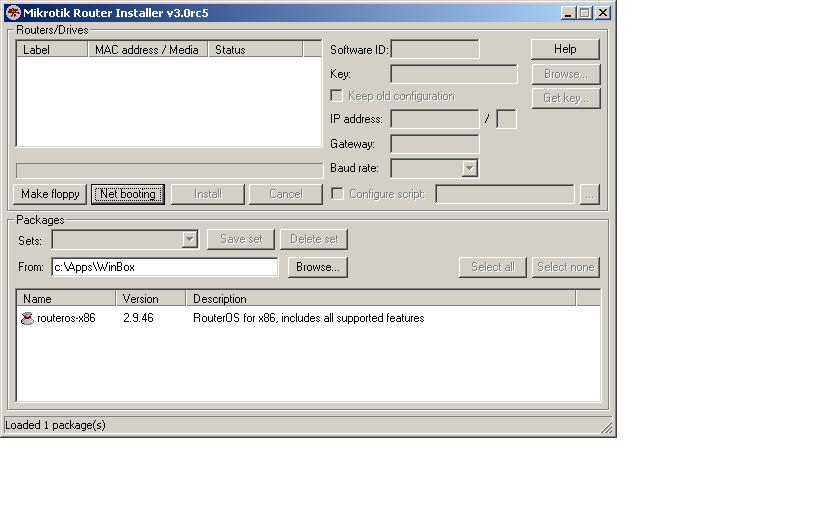Focus the netmask field after the slash
Viewport: 840px width, 525px height.
[x=506, y=119]
